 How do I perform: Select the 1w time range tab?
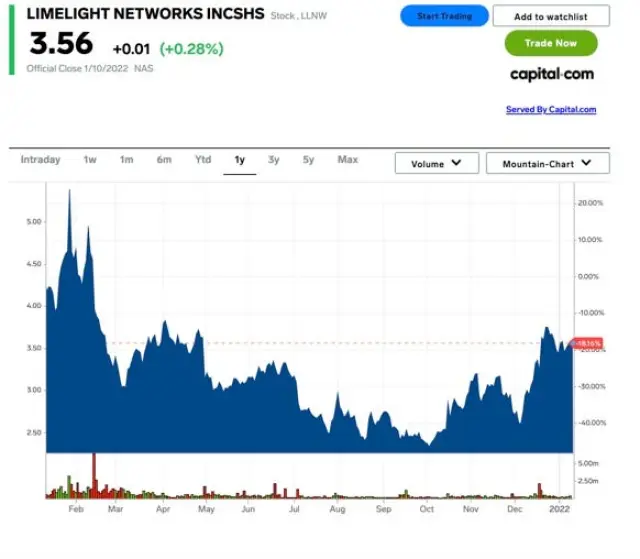(90, 160)
